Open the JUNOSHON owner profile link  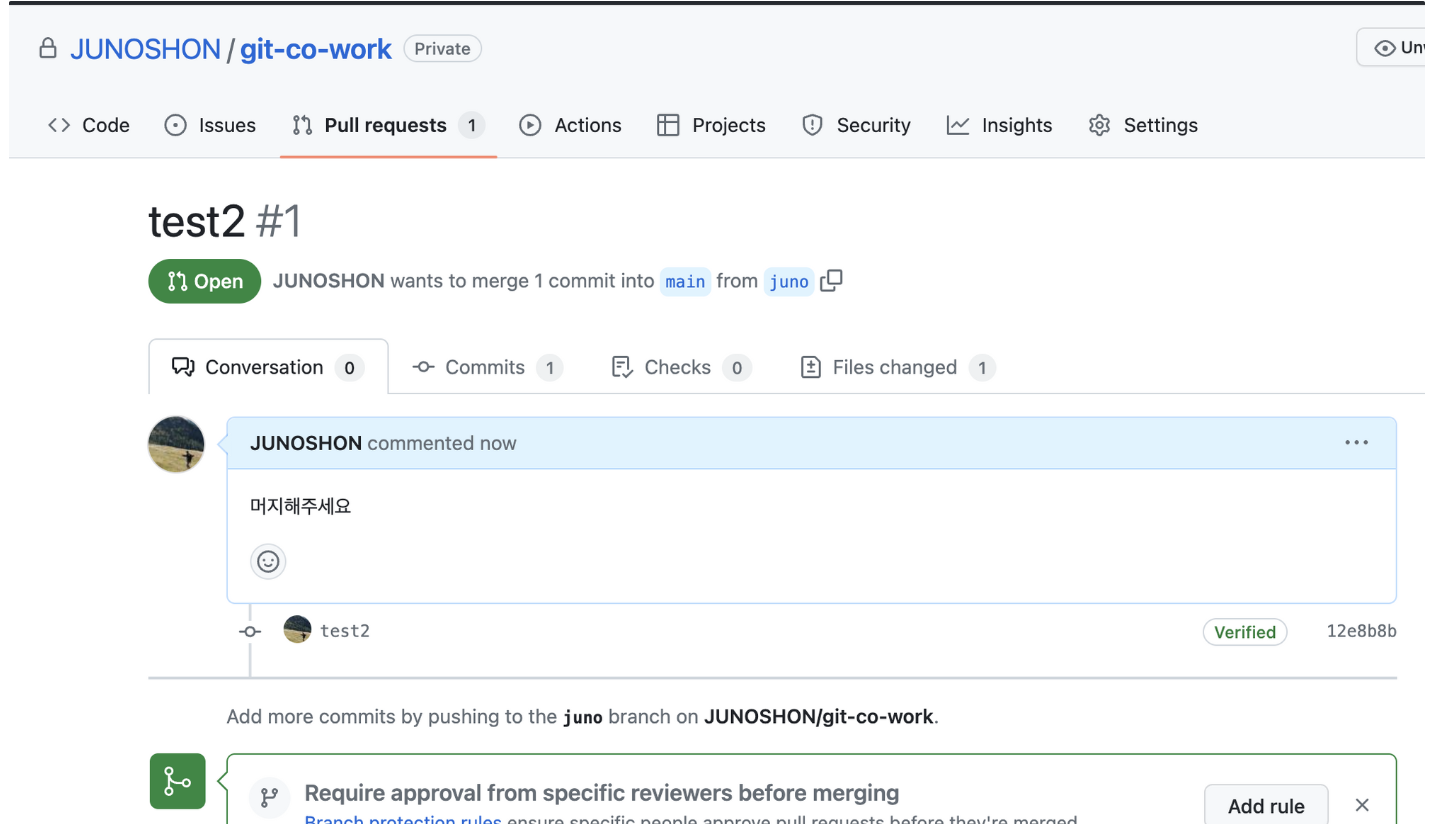point(145,49)
